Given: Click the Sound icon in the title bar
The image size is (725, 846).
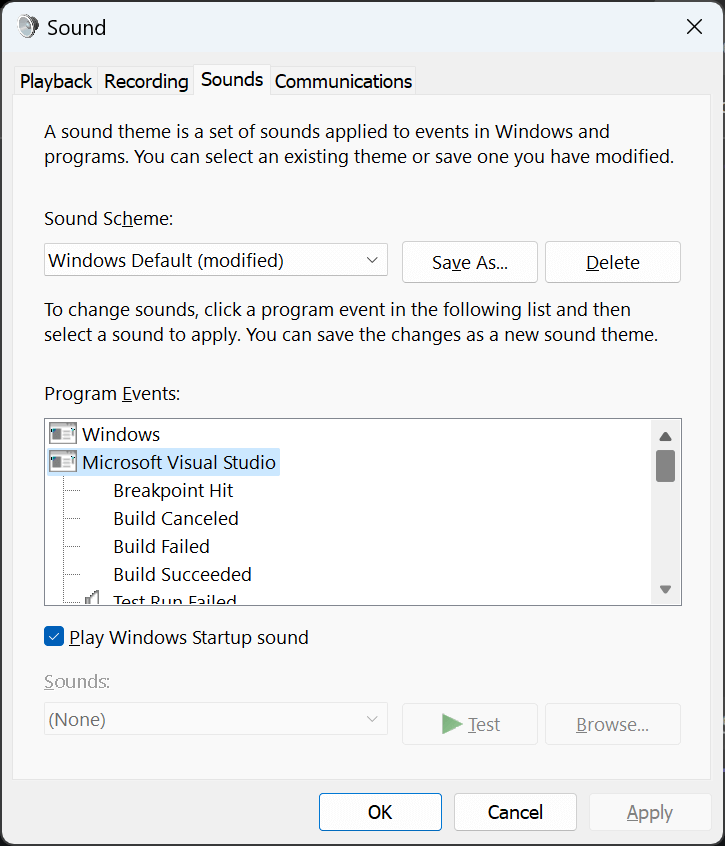Looking at the screenshot, I should pos(27,27).
